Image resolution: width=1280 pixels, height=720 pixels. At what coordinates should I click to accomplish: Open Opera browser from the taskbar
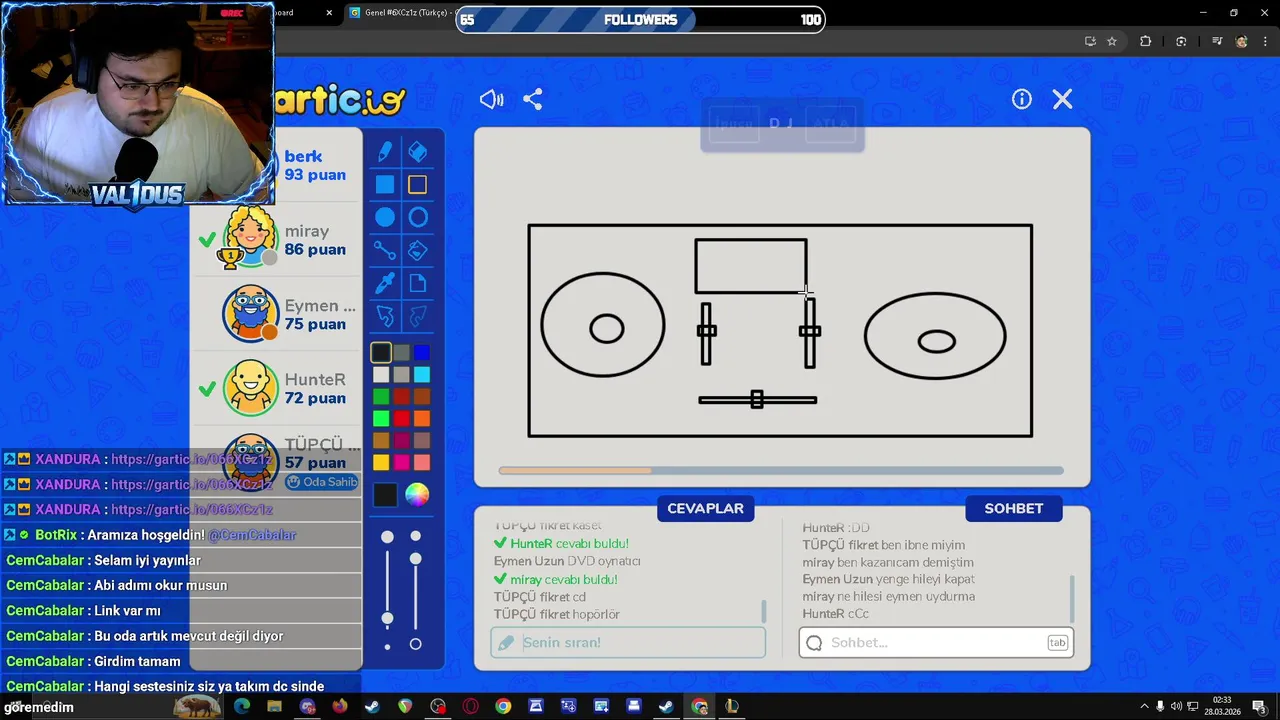click(x=470, y=707)
